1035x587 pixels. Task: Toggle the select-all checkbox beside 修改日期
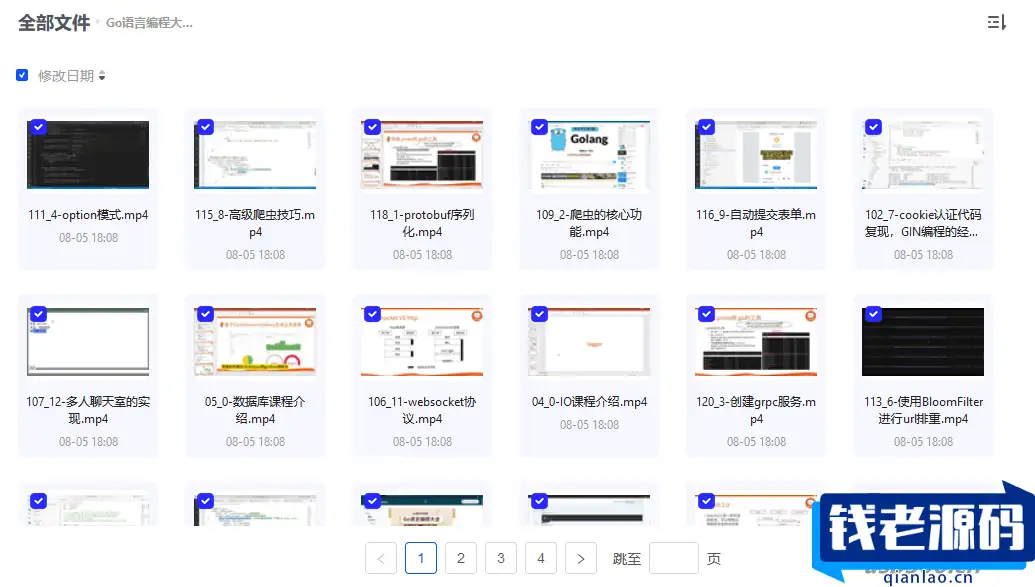[22, 75]
